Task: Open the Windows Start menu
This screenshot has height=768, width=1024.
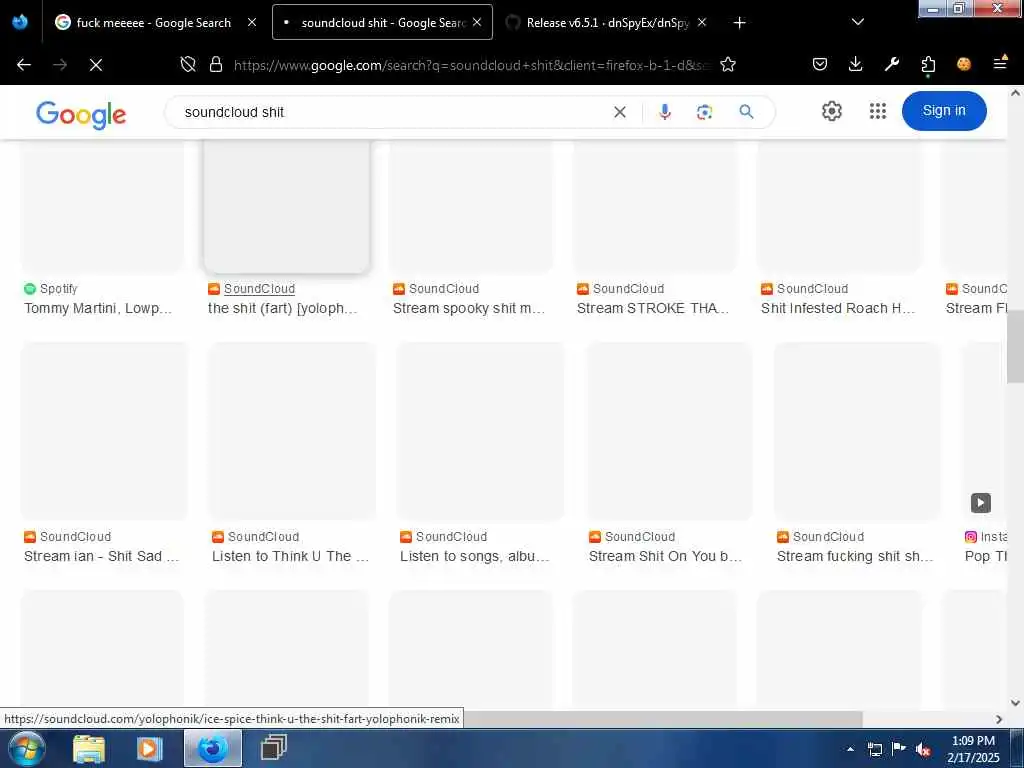Action: pos(26,748)
